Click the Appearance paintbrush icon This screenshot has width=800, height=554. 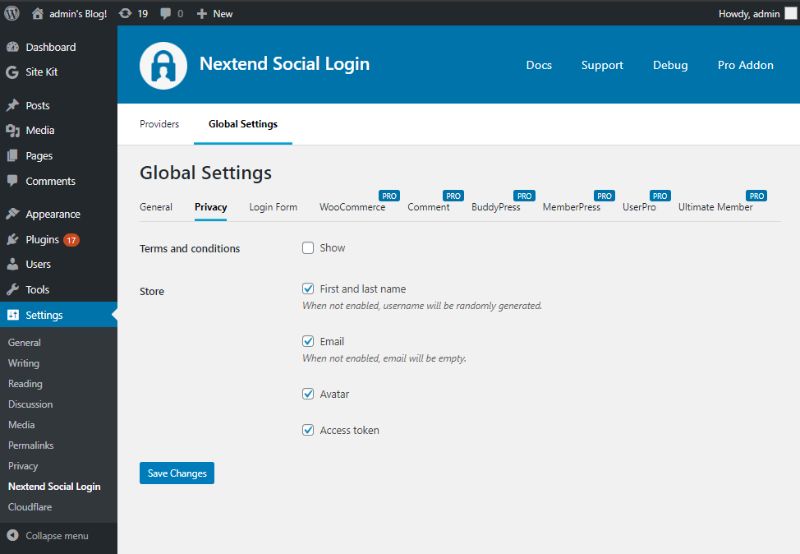pyautogui.click(x=13, y=214)
